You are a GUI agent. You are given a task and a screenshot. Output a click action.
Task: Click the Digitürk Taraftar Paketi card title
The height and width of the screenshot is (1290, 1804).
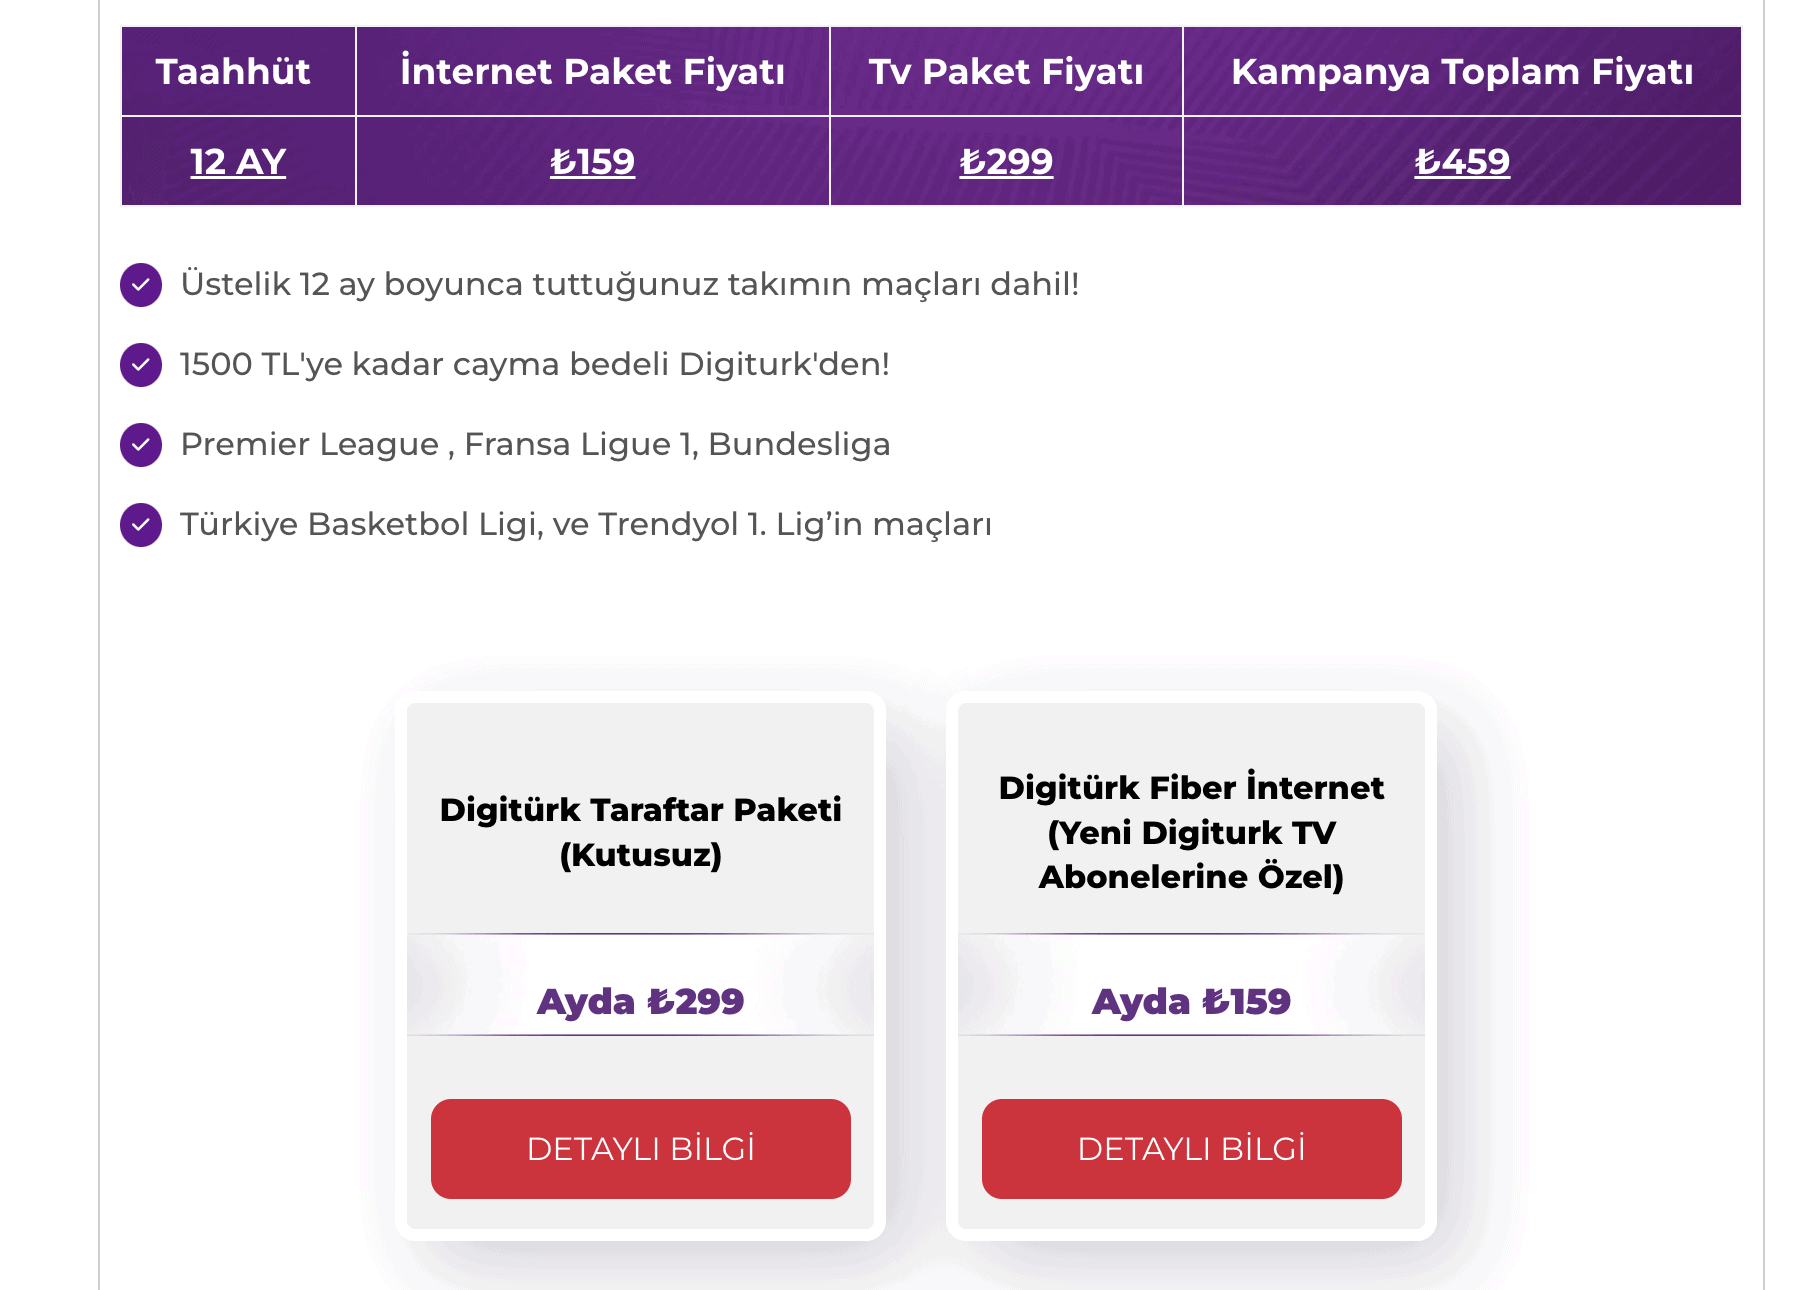coord(640,832)
